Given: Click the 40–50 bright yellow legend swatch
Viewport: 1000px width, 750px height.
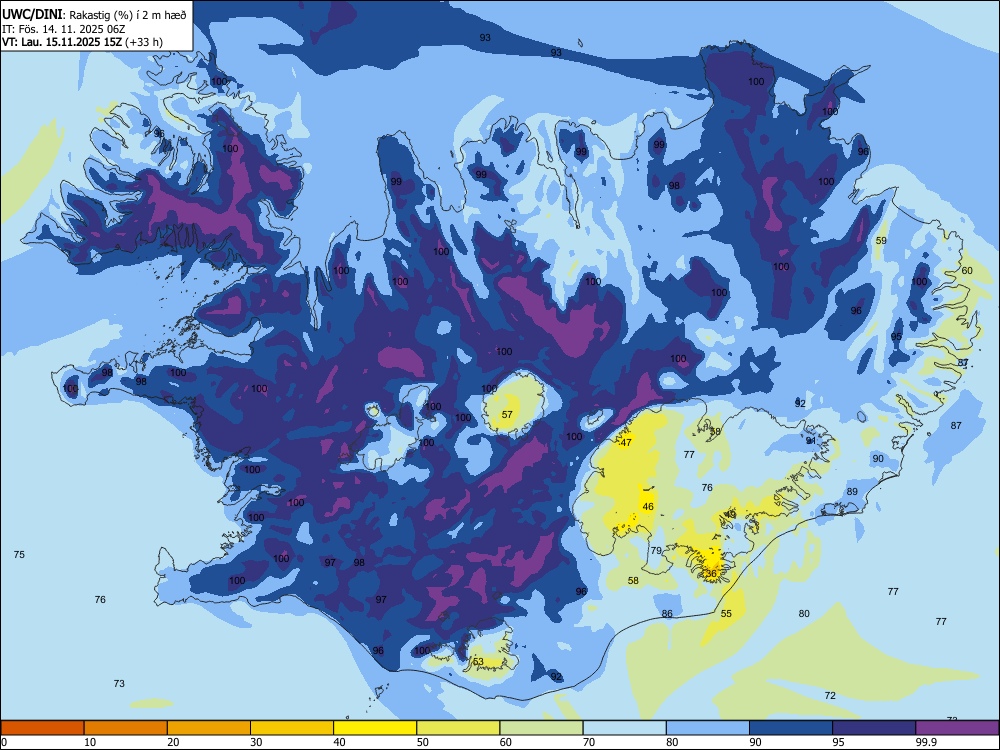Looking at the screenshot, I should tap(375, 728).
